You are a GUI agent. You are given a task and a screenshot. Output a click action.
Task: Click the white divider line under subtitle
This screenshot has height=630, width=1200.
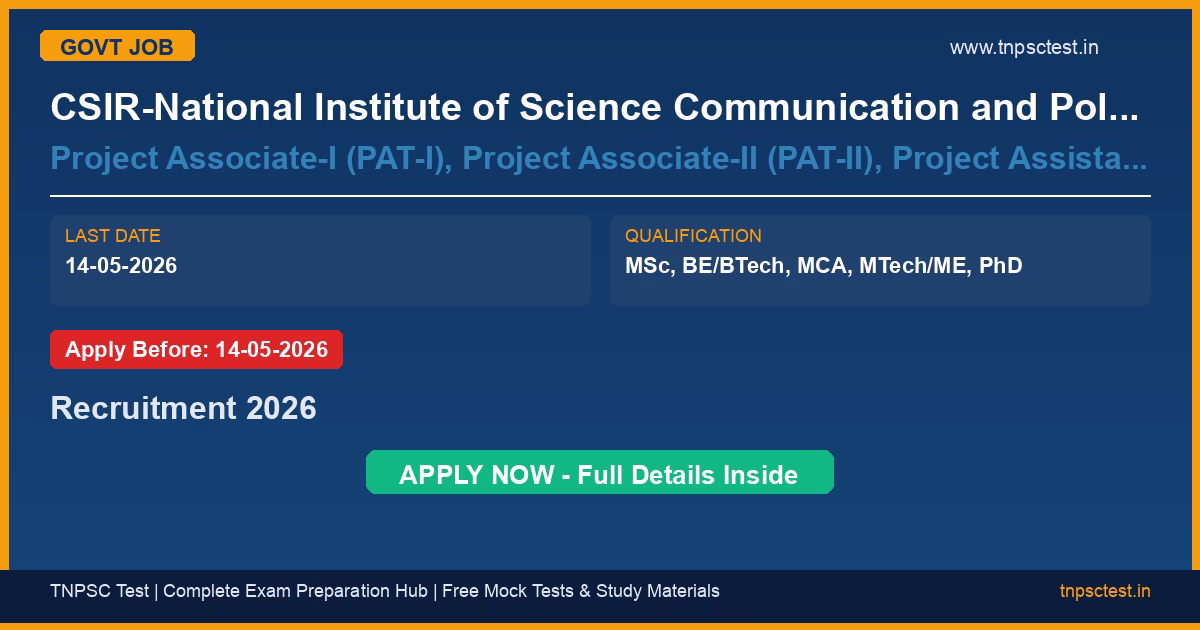(600, 196)
